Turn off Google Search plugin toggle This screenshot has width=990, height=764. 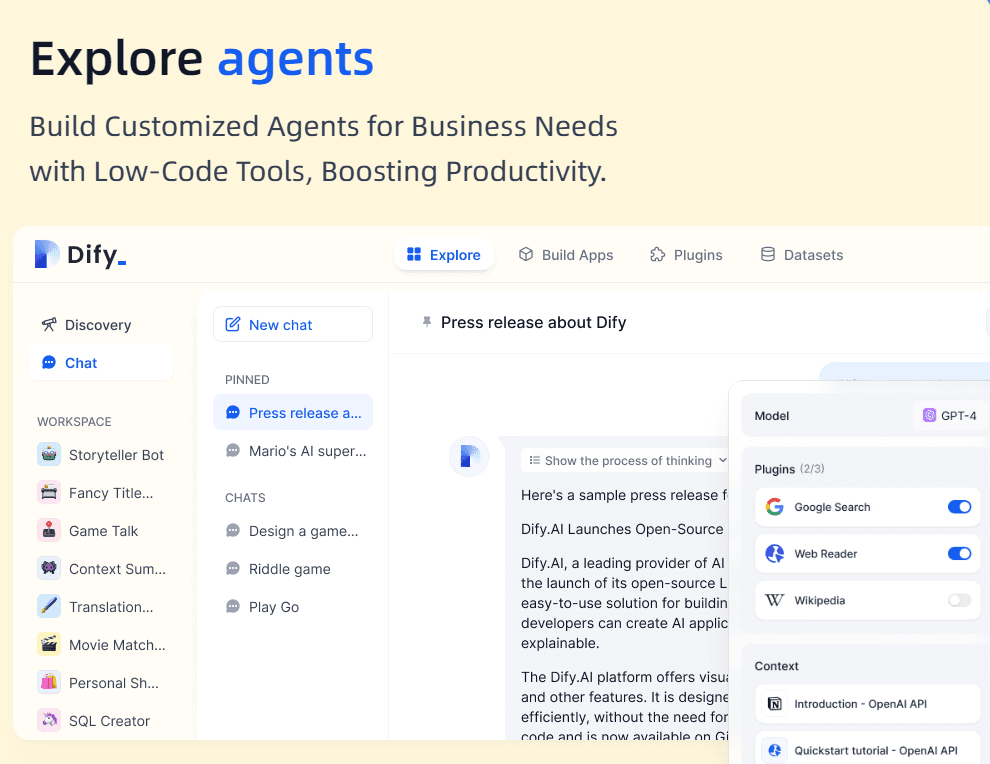click(959, 507)
